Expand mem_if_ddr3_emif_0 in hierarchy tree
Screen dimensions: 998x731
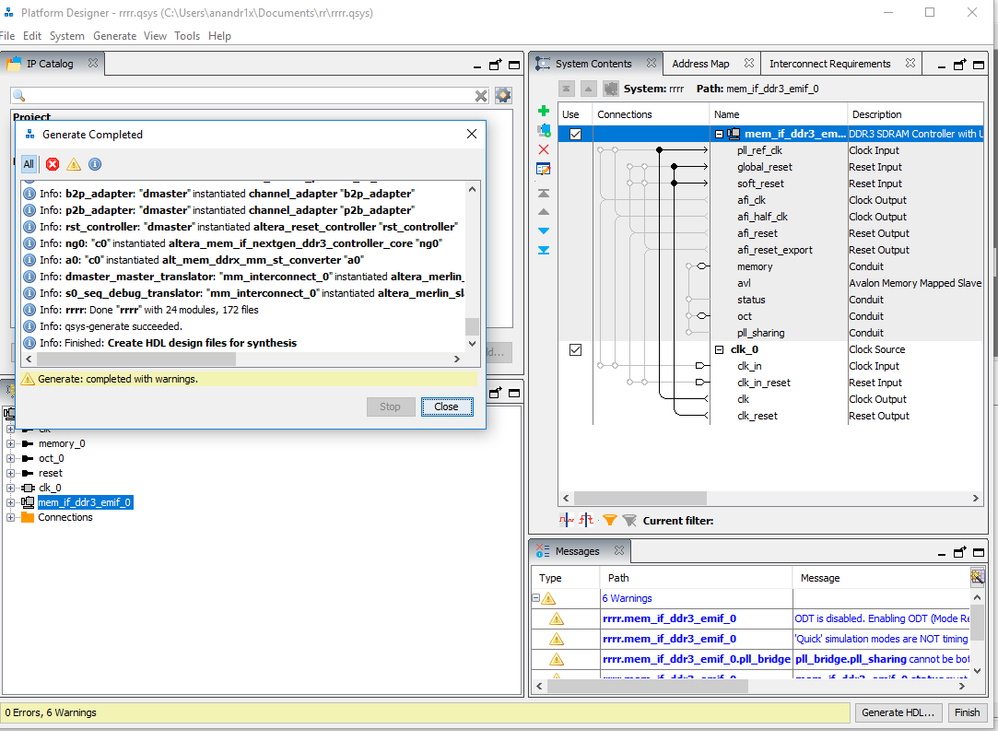coord(11,502)
